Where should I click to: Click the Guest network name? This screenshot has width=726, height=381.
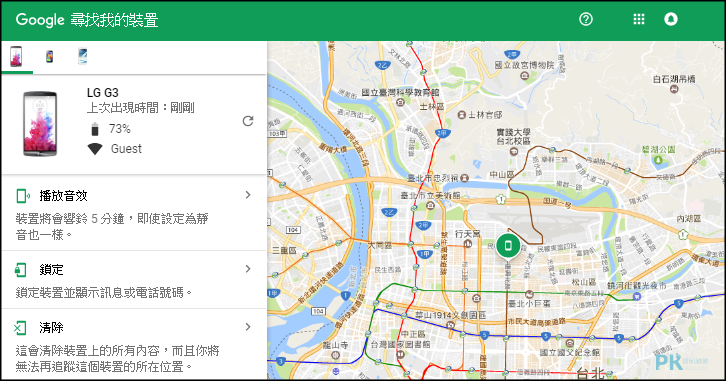point(126,149)
